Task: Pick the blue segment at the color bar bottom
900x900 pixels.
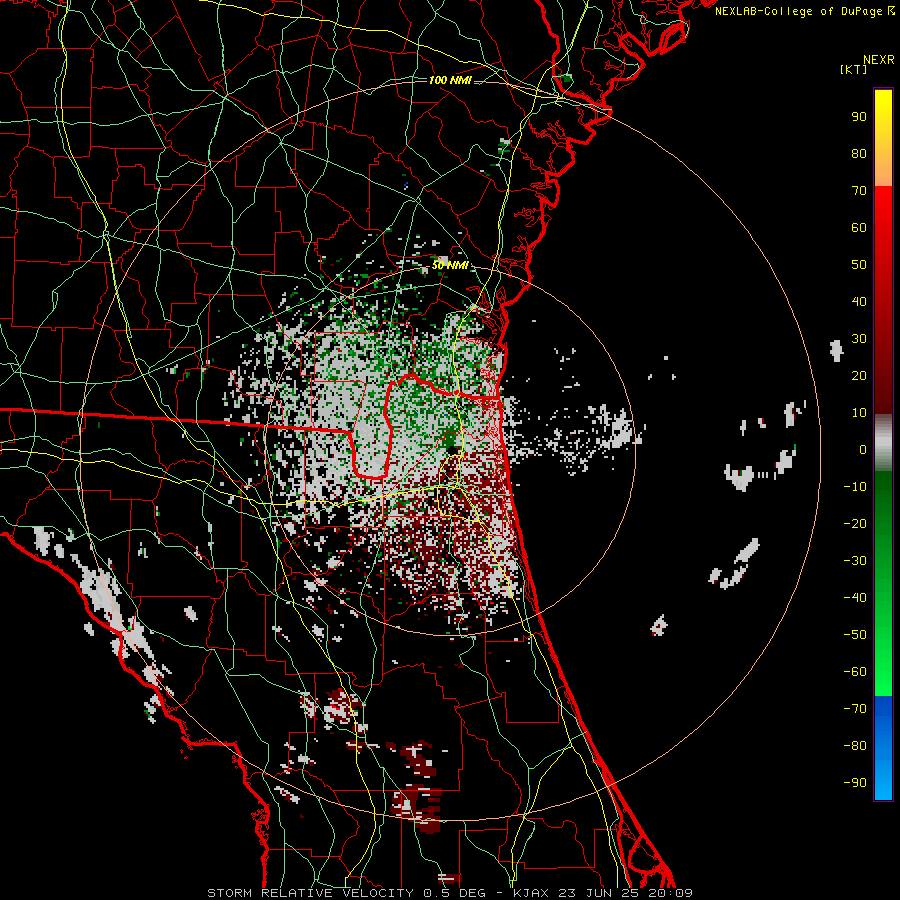Action: click(x=883, y=748)
